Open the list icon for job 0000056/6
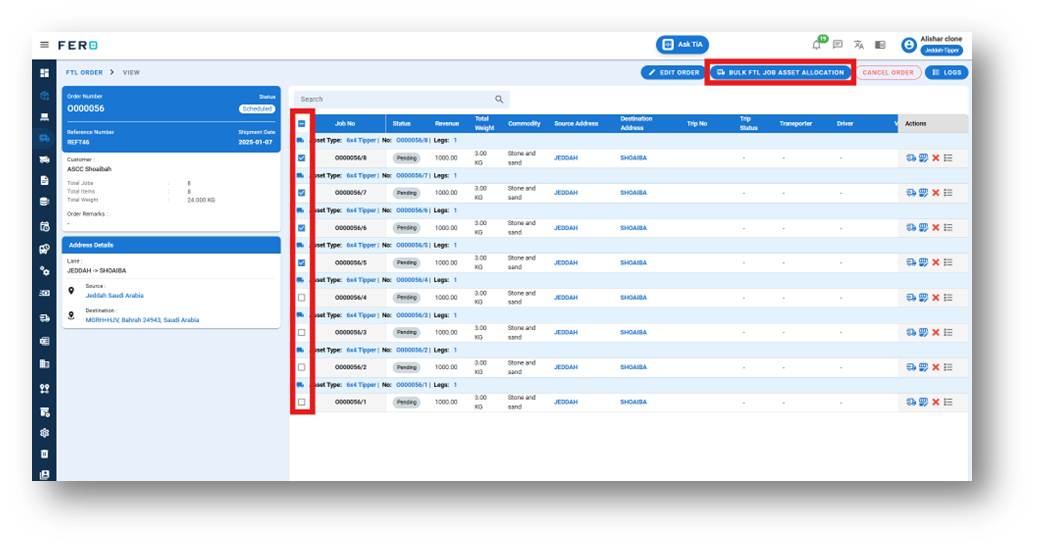The height and width of the screenshot is (546, 1037). click(948, 227)
